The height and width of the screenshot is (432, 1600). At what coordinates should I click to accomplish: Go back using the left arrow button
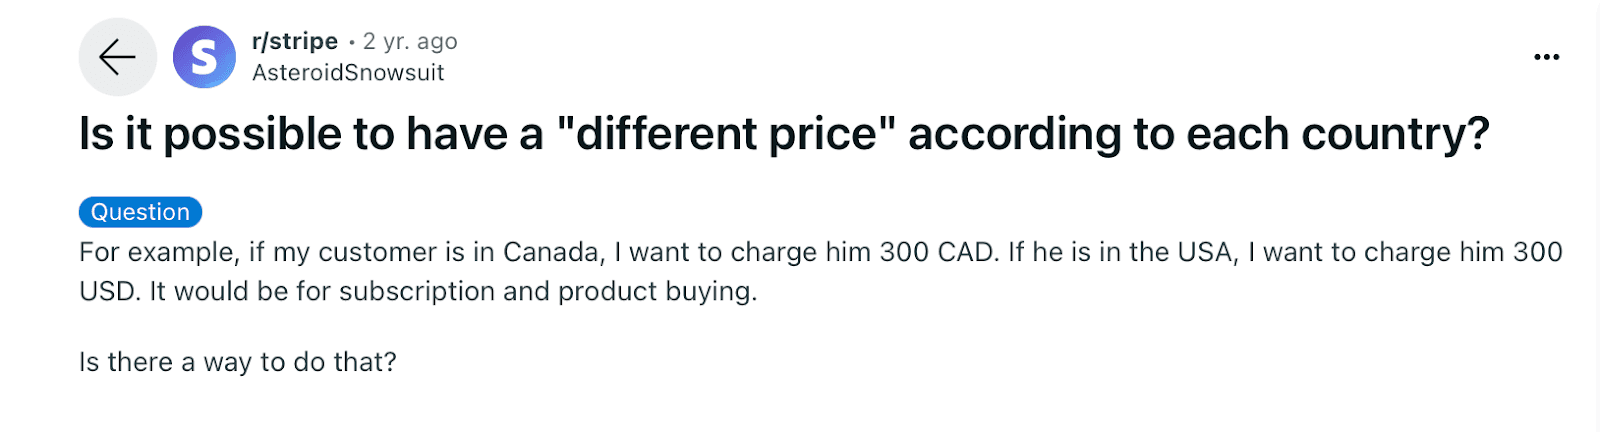point(117,57)
